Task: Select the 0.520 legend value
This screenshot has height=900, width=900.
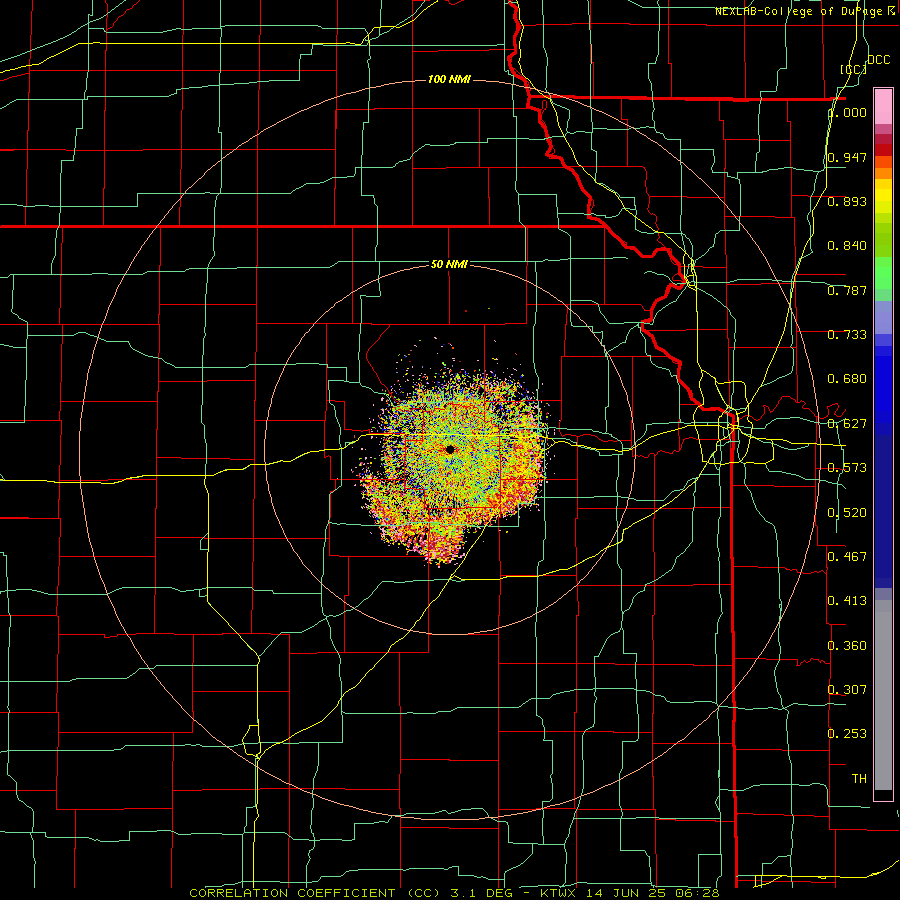Action: [847, 513]
